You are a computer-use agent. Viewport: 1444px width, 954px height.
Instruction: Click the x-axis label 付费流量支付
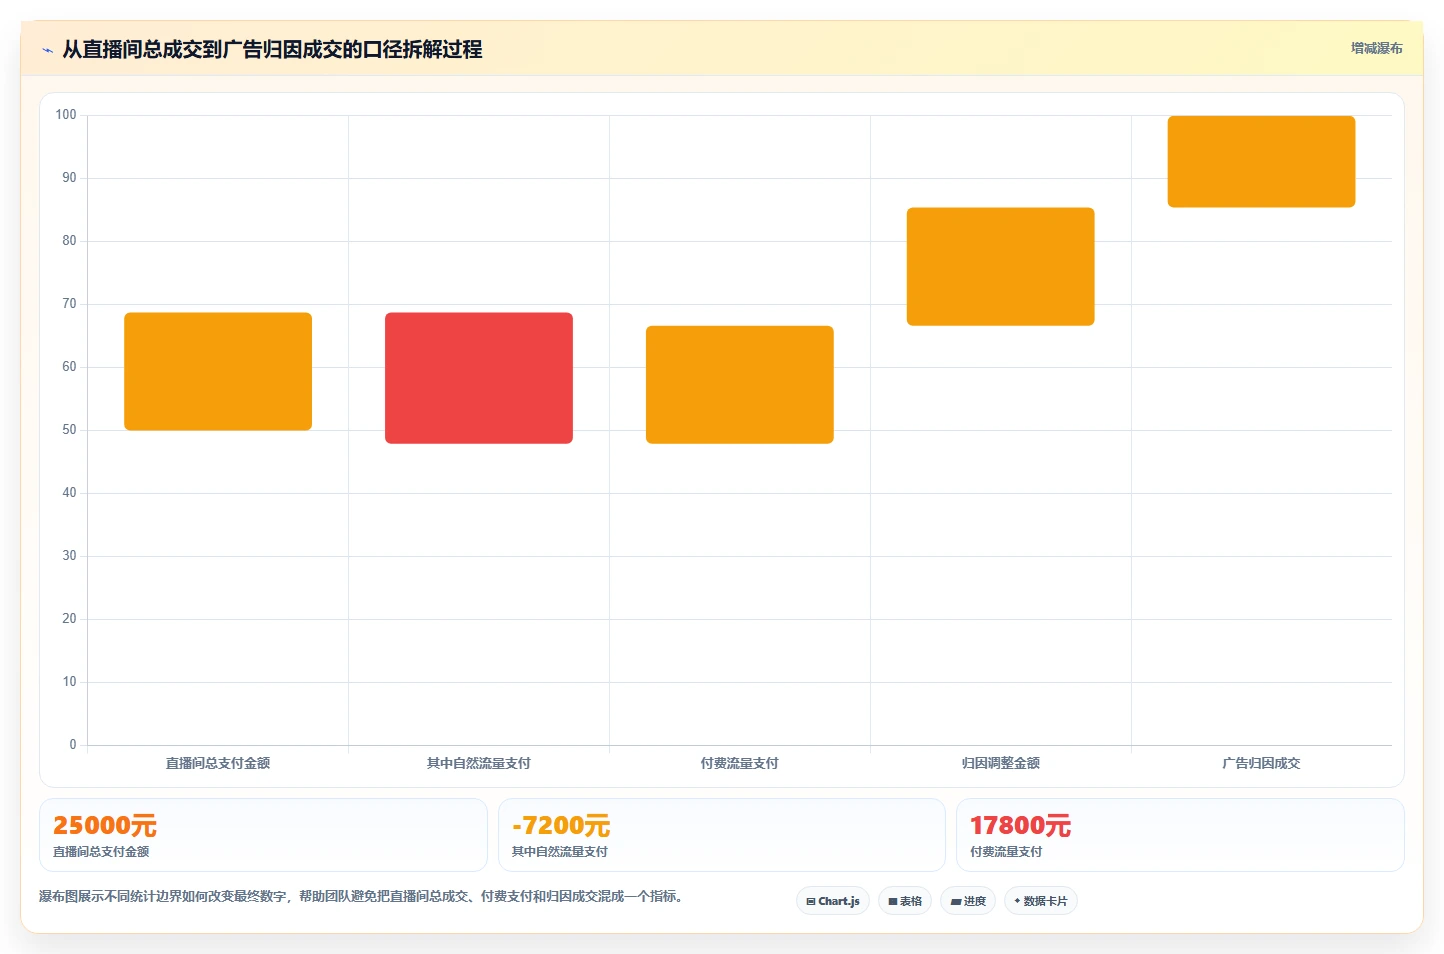click(x=740, y=763)
